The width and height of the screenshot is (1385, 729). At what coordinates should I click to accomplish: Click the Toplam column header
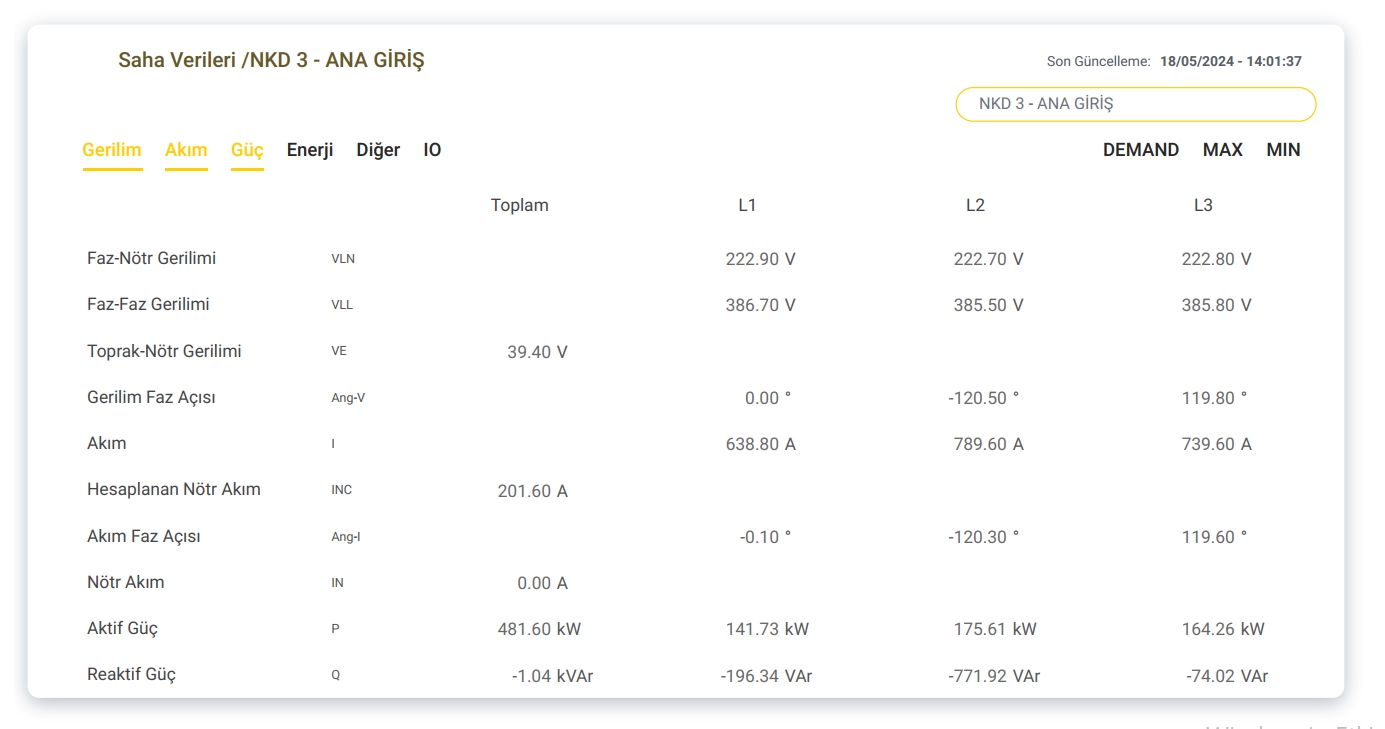pos(519,205)
